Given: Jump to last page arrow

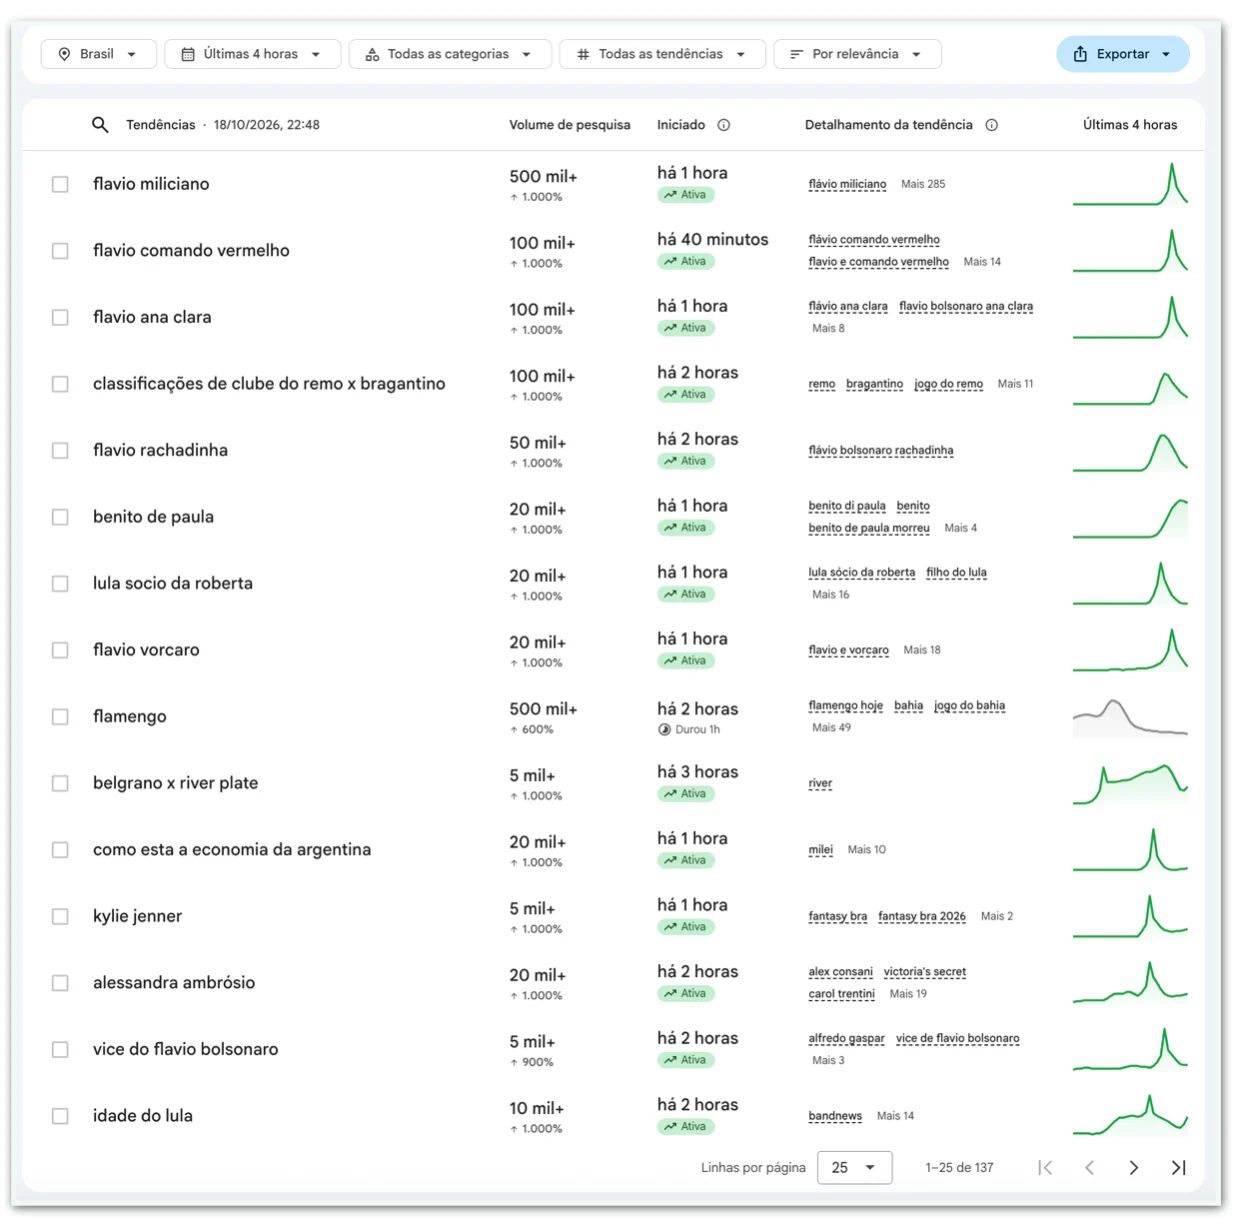Looking at the screenshot, I should 1178,1167.
